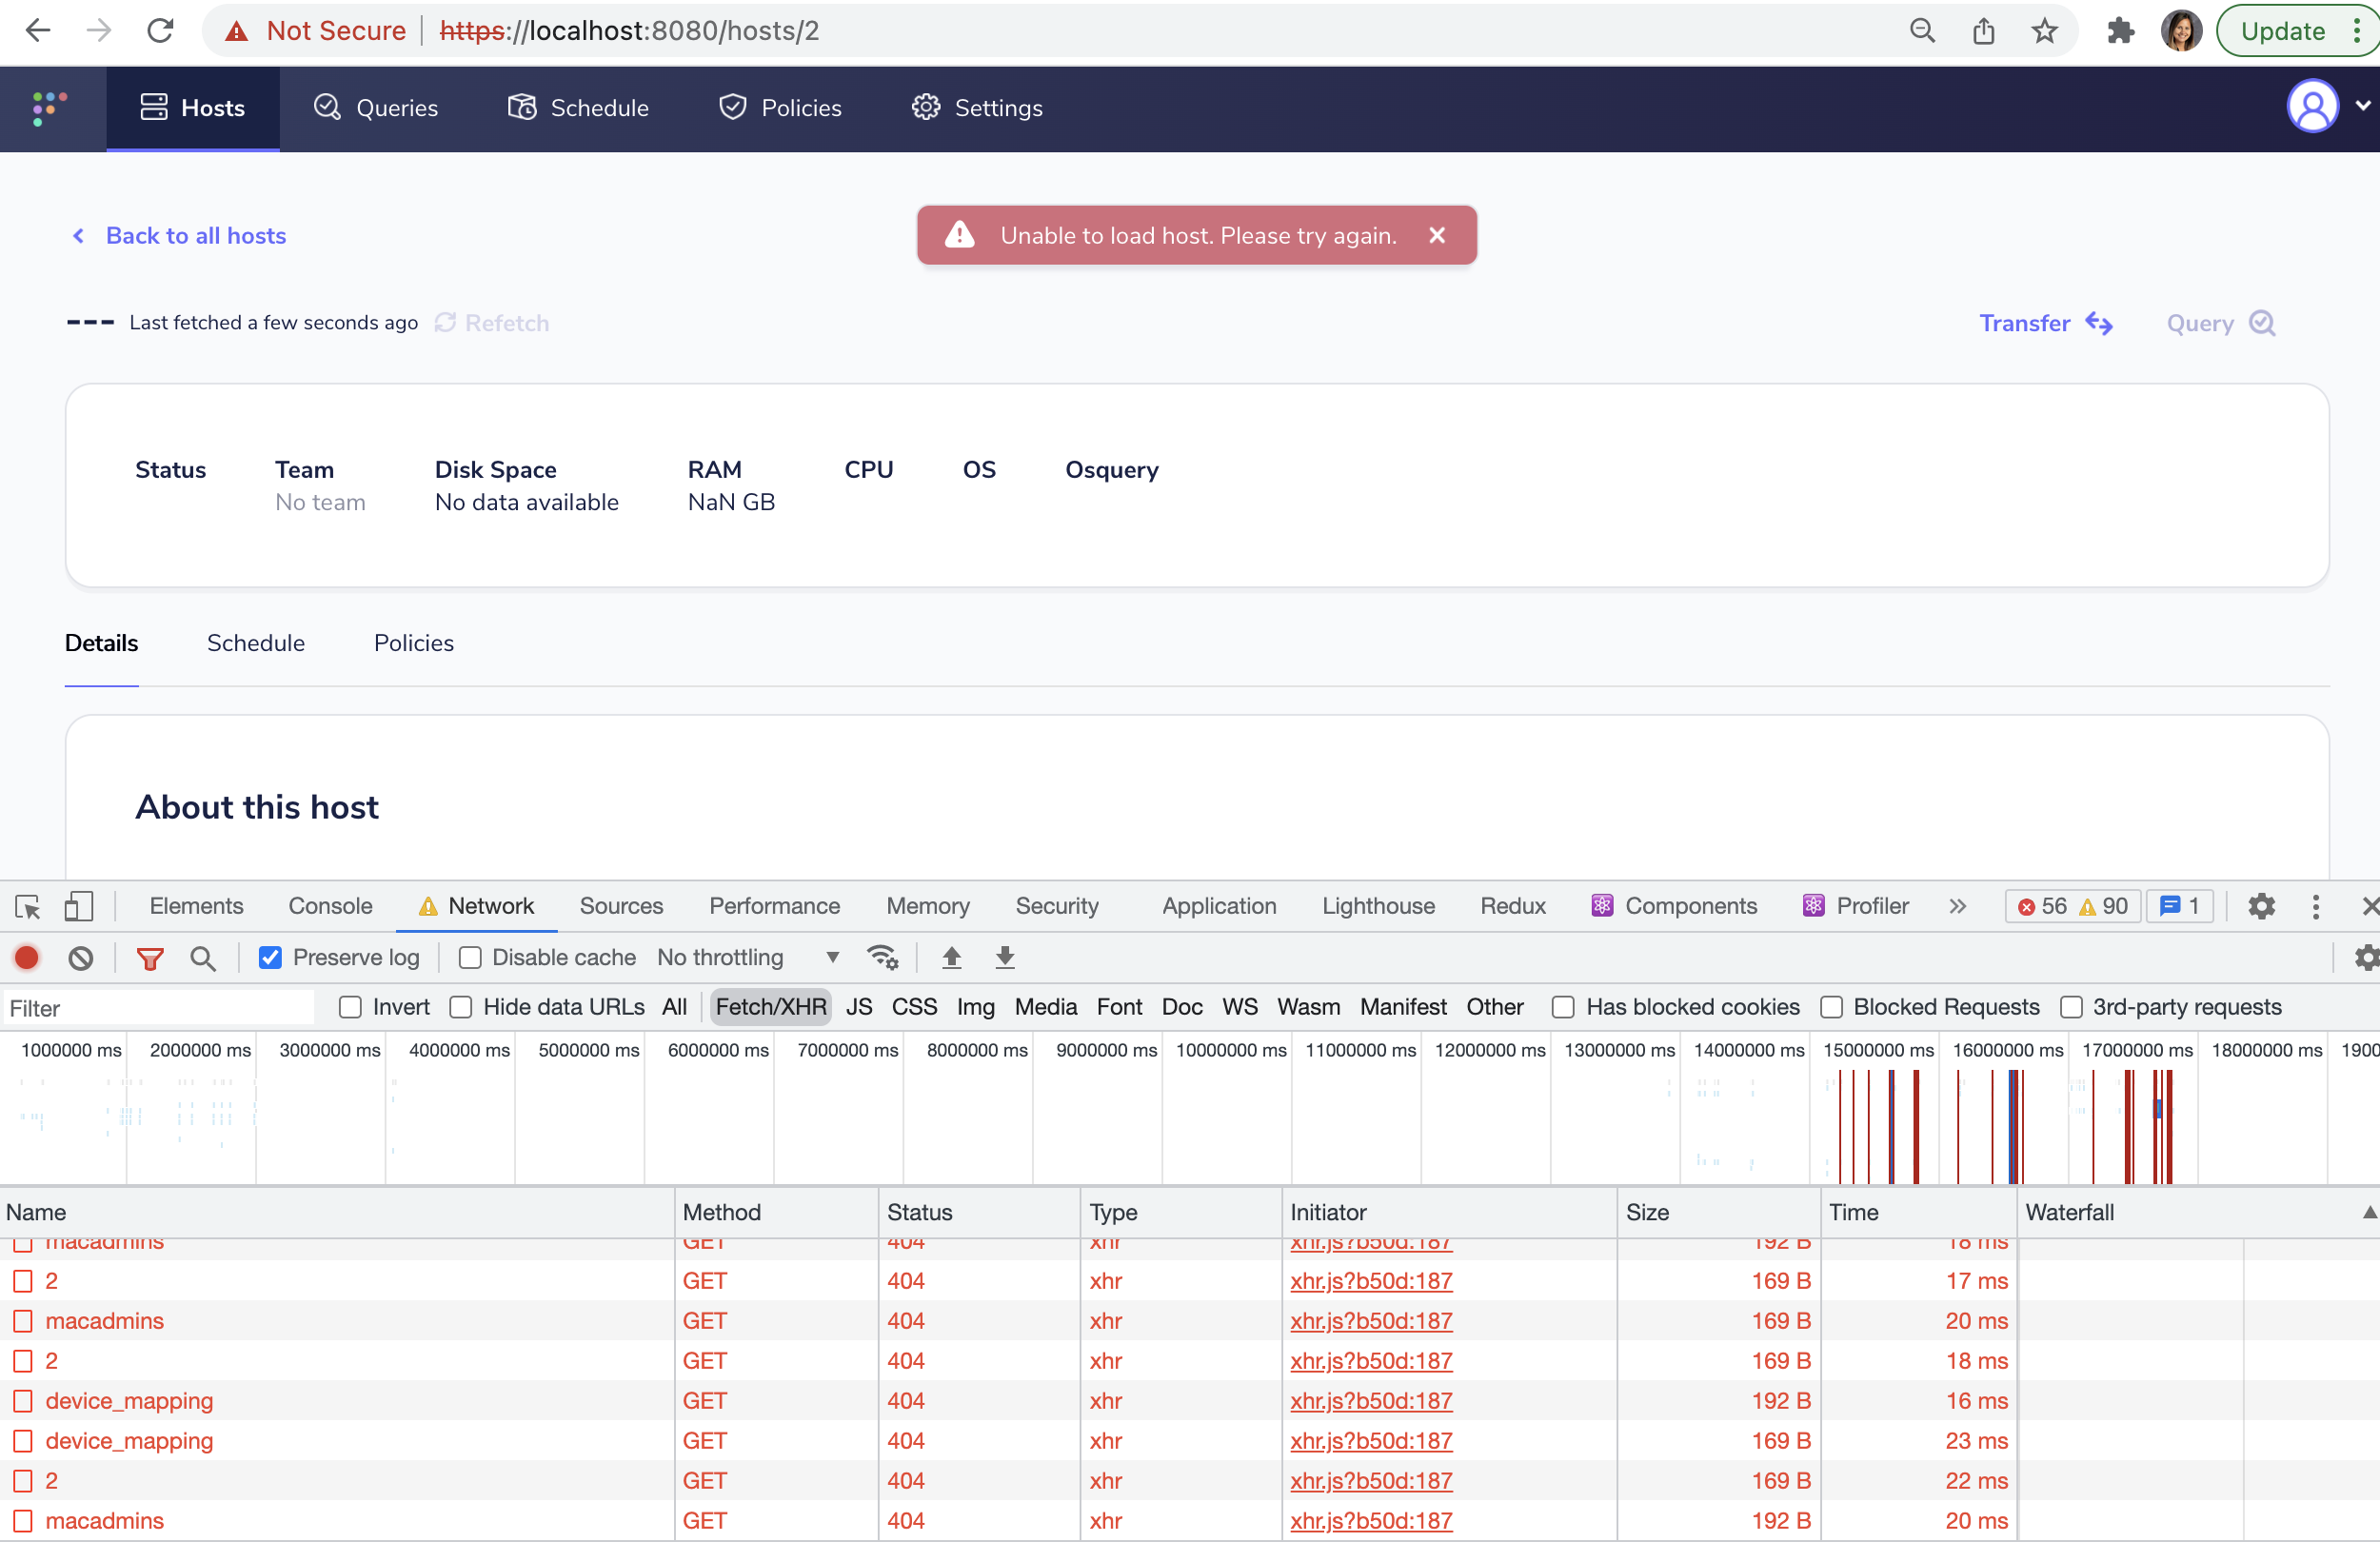Open the network search magnifier
Viewport: 2380px width, 1542px height.
[x=203, y=957]
